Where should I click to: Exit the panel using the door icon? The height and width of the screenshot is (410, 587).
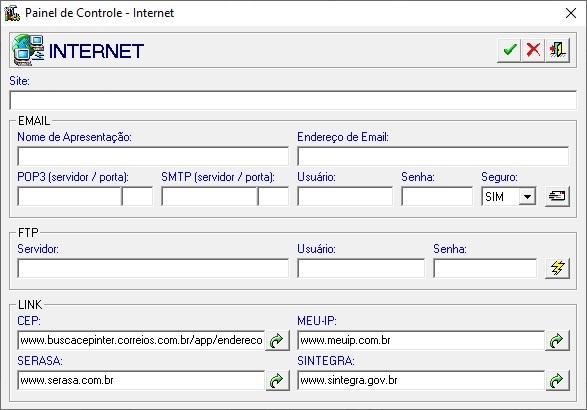557,50
